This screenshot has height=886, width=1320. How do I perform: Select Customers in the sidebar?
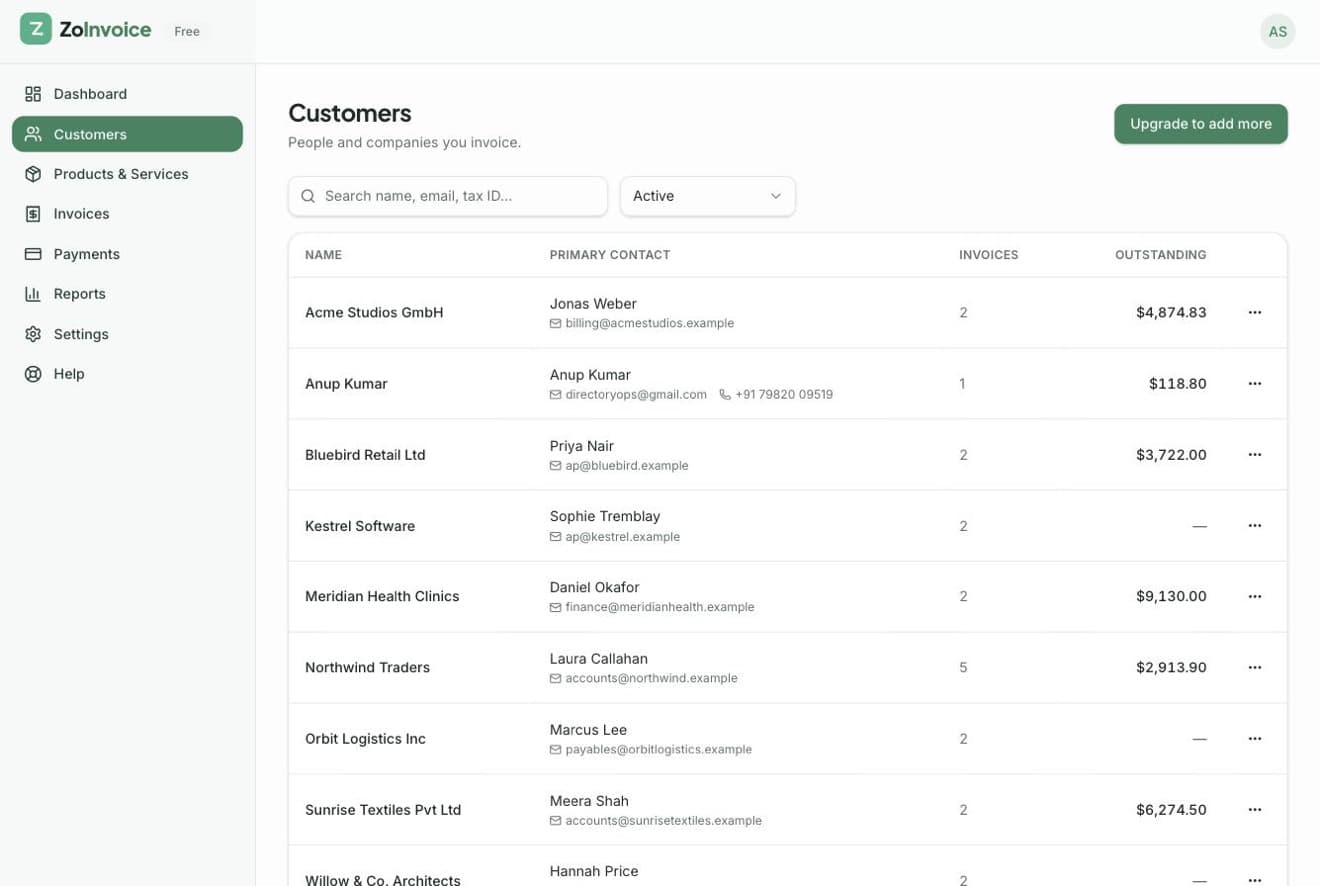pos(127,134)
